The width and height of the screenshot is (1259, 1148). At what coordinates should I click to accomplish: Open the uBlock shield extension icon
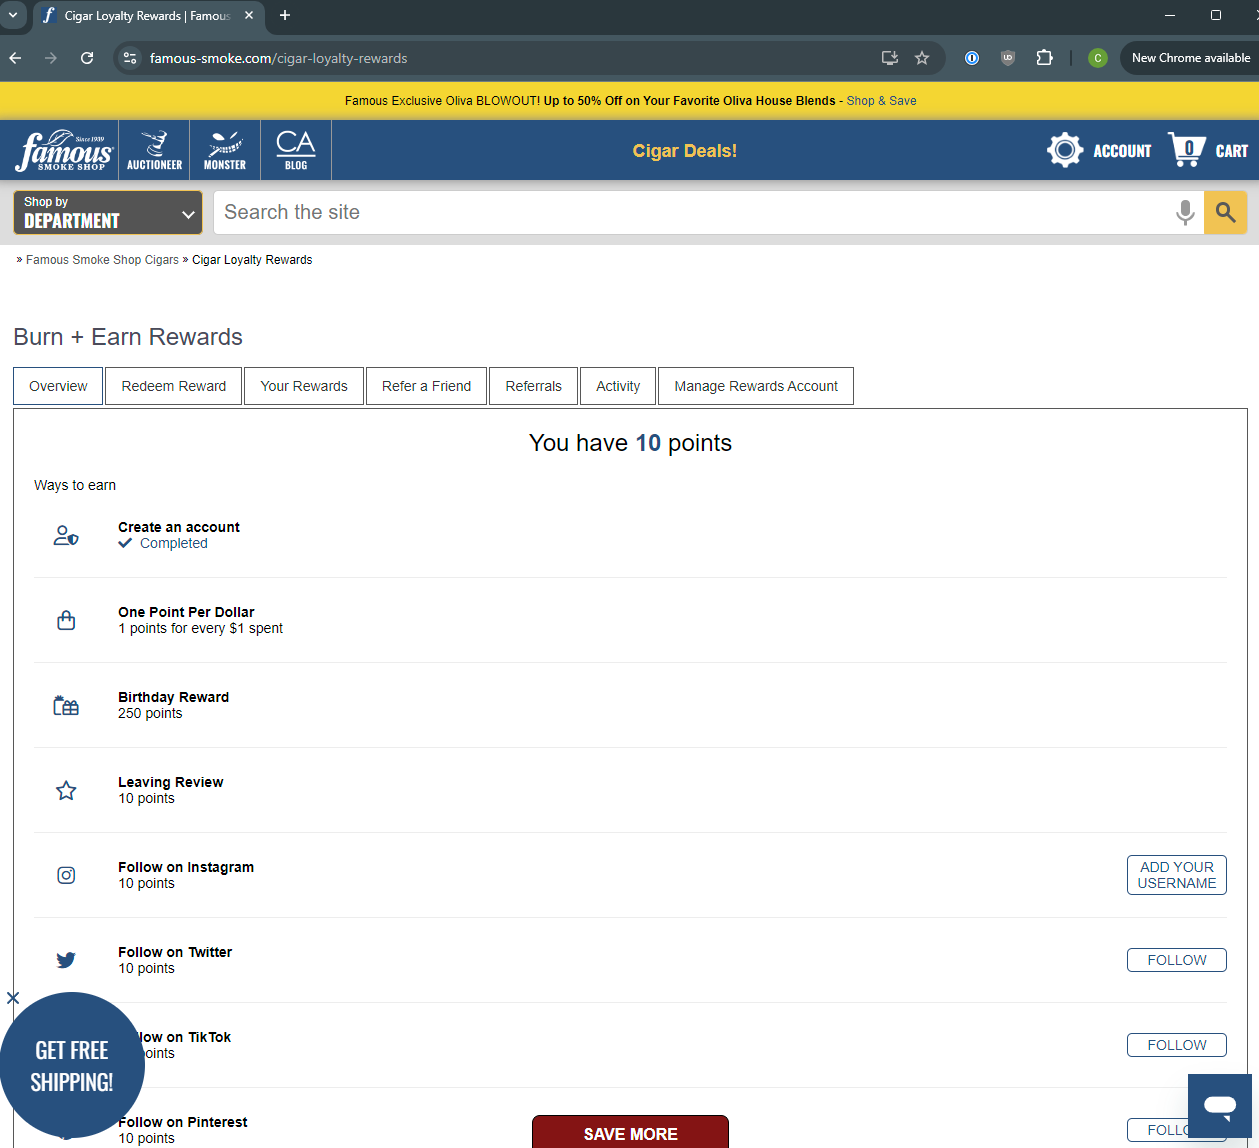pos(1008,58)
